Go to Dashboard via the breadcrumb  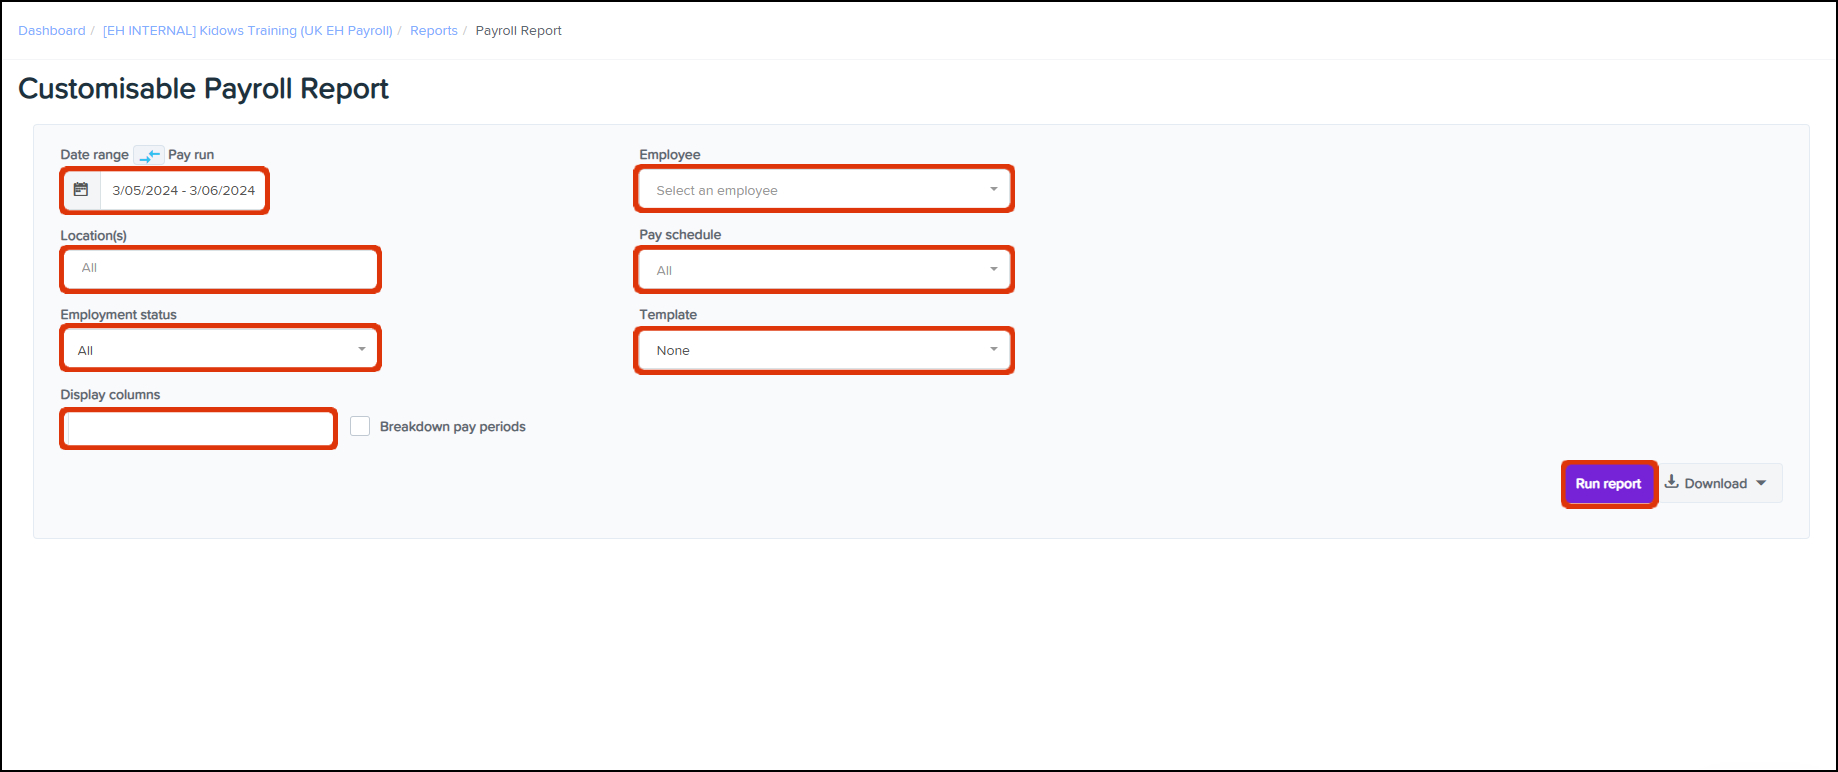(52, 31)
